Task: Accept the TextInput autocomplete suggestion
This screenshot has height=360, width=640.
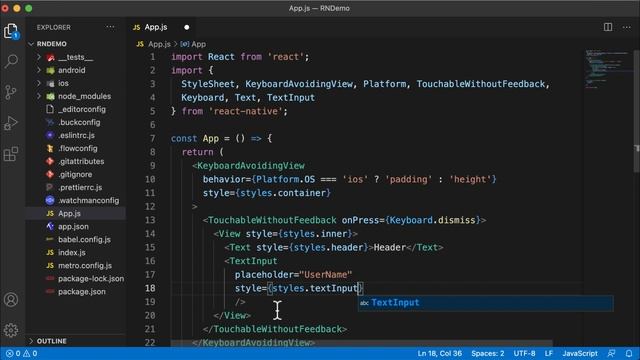Action: coord(485,303)
